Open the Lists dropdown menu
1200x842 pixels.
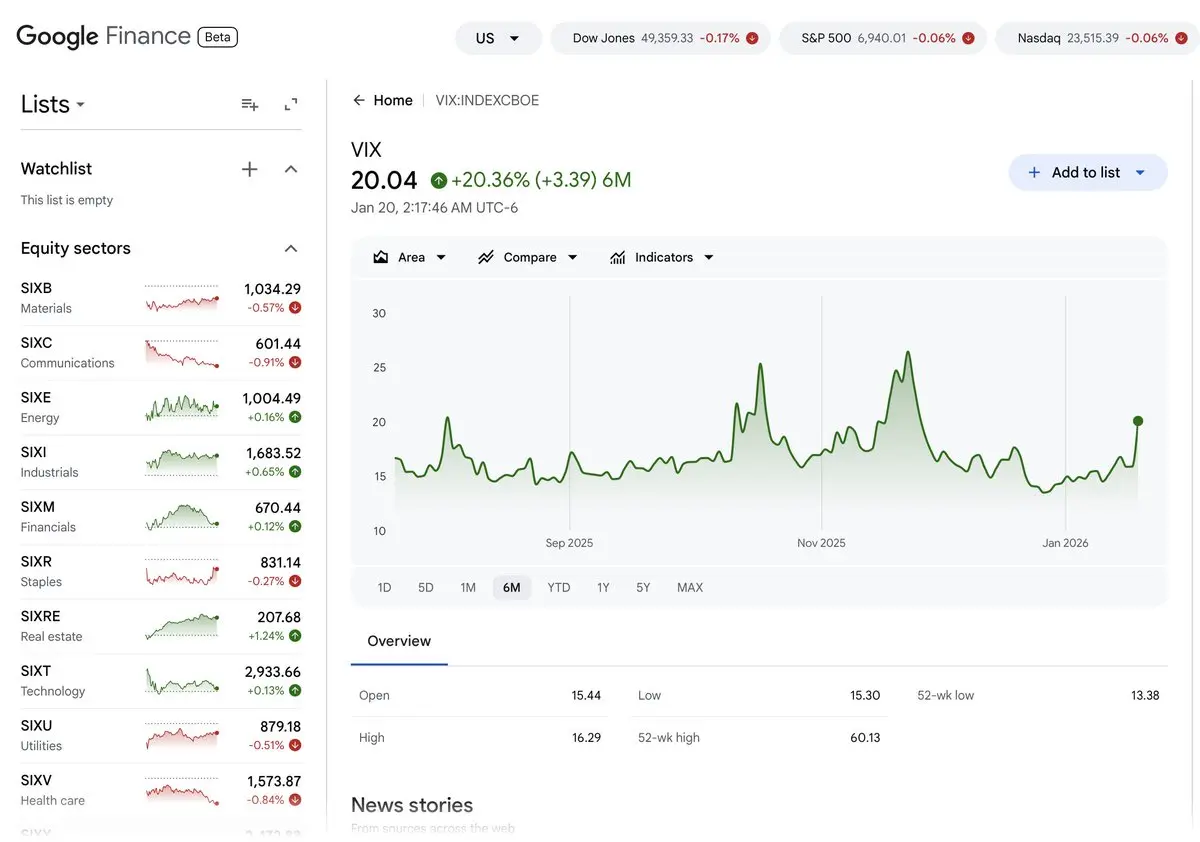[53, 104]
